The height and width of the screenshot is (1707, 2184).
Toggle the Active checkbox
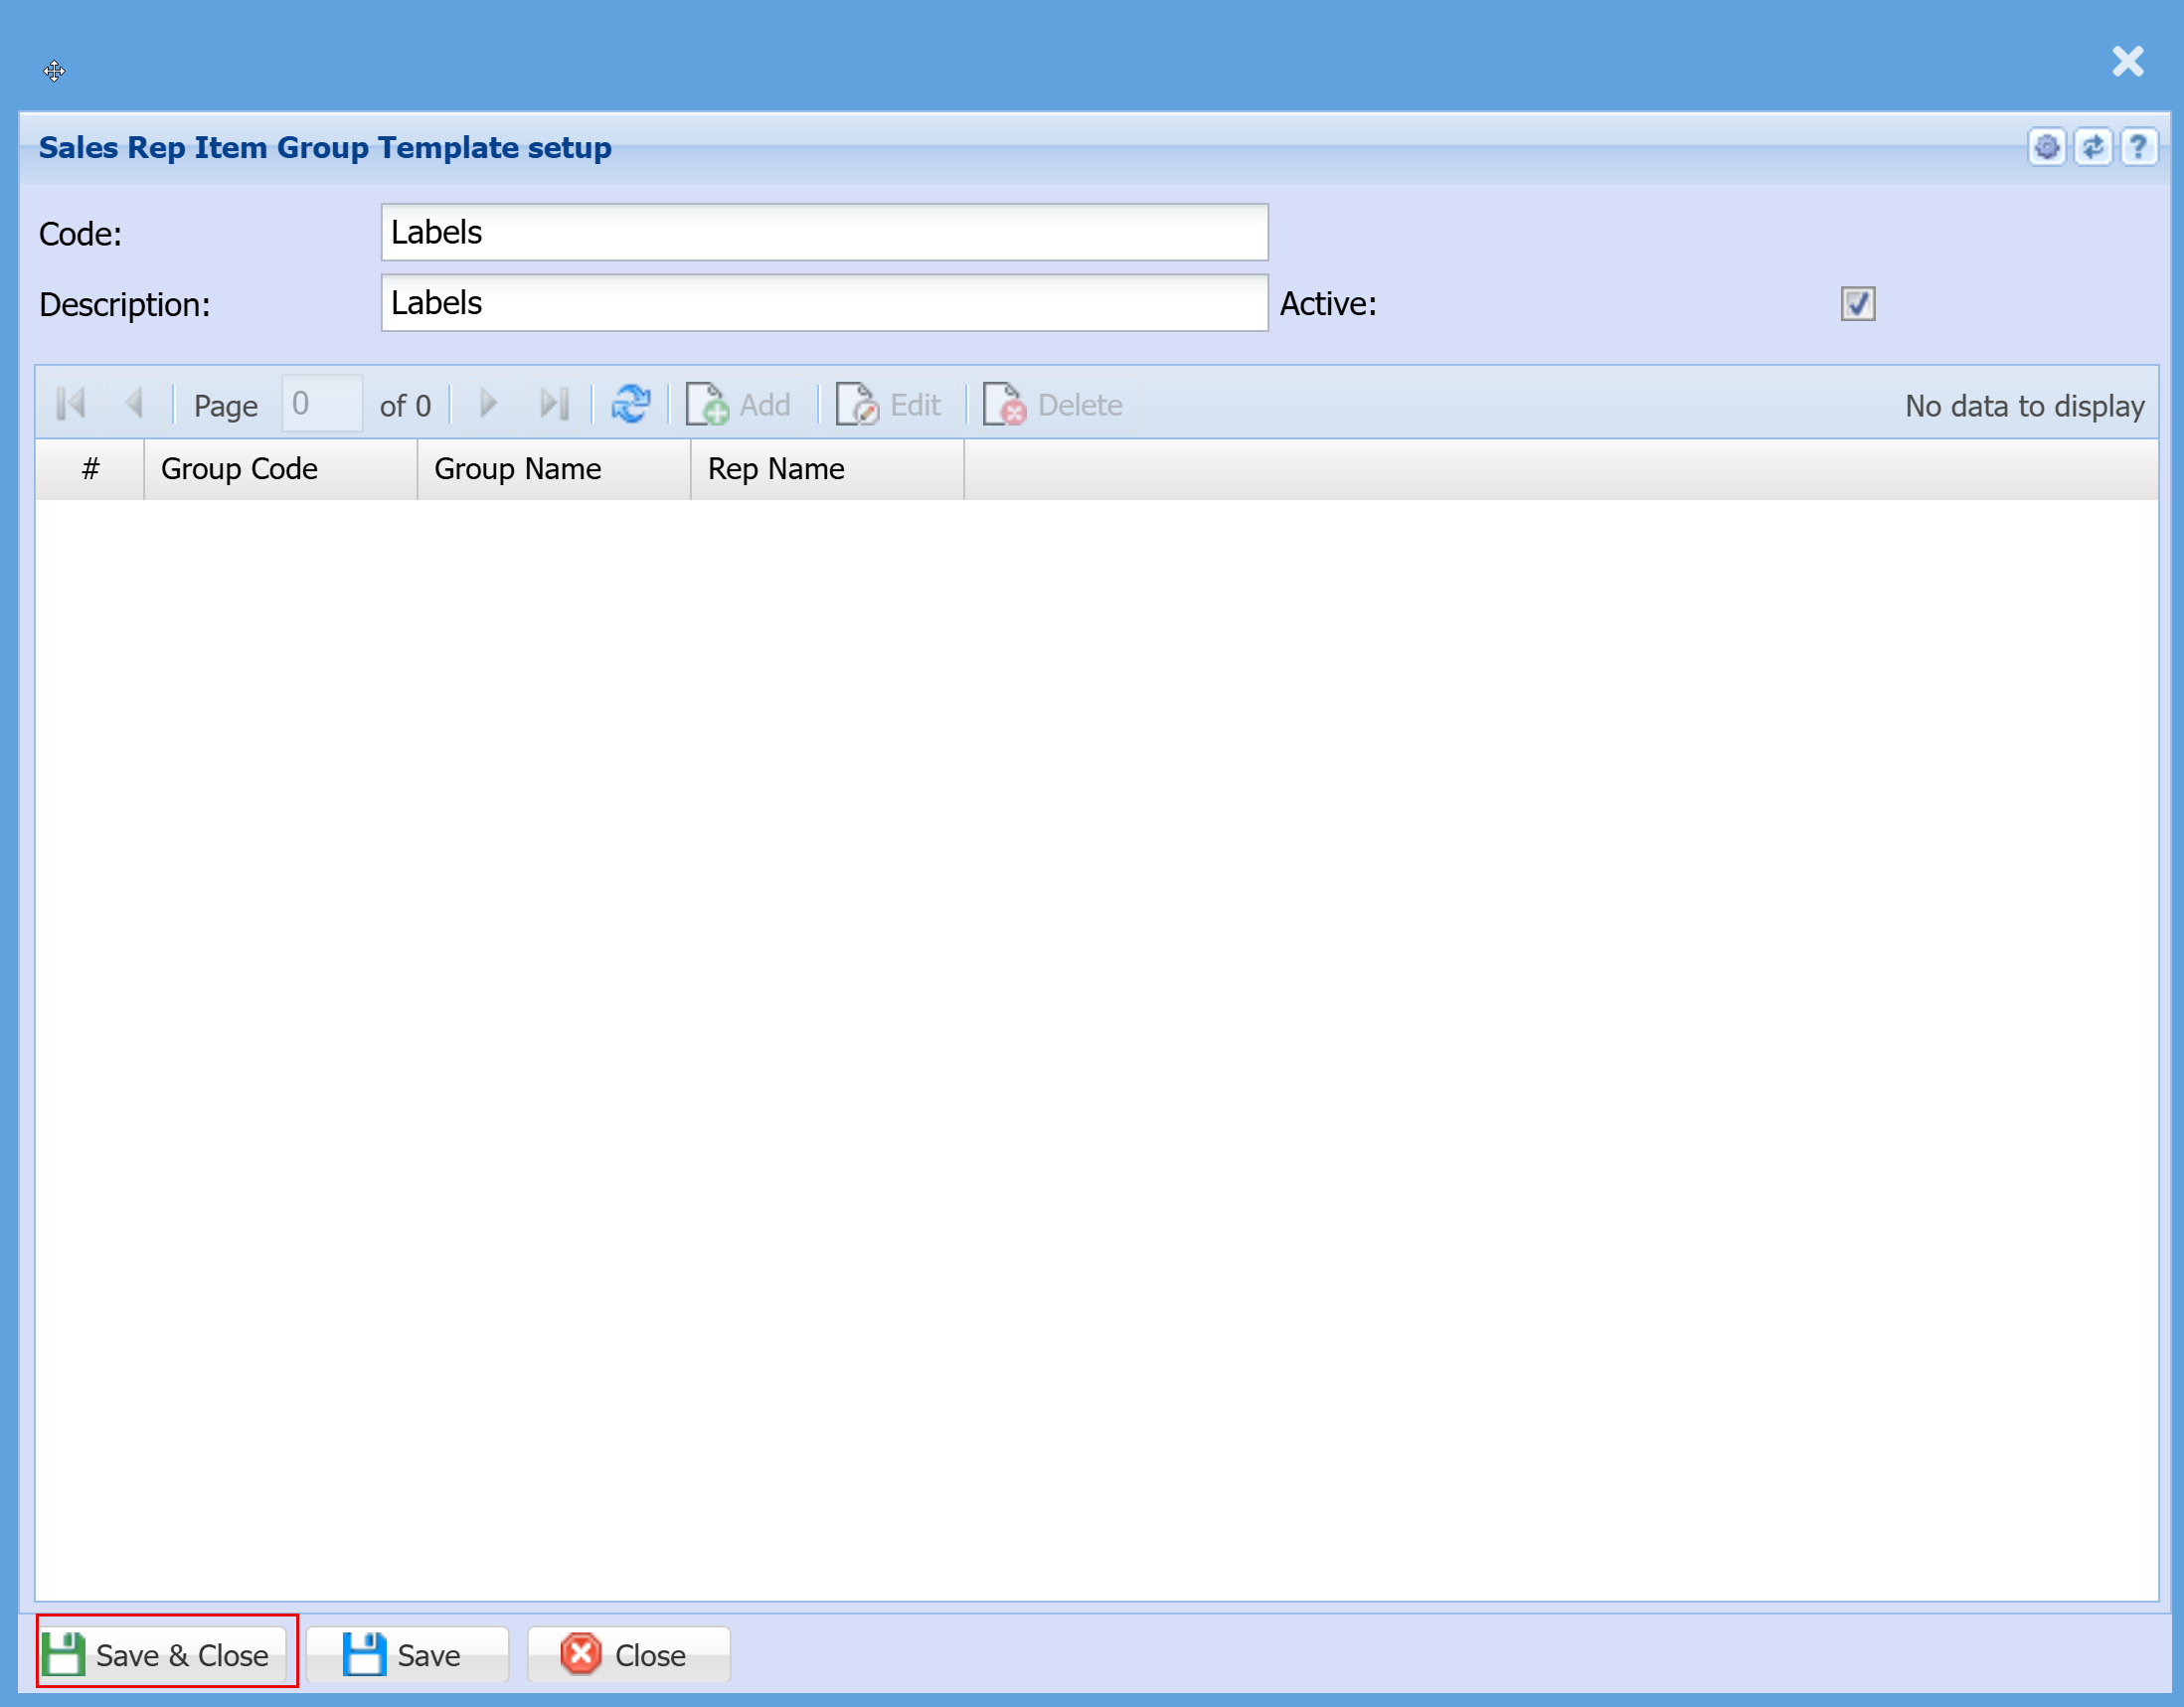[x=1857, y=304]
